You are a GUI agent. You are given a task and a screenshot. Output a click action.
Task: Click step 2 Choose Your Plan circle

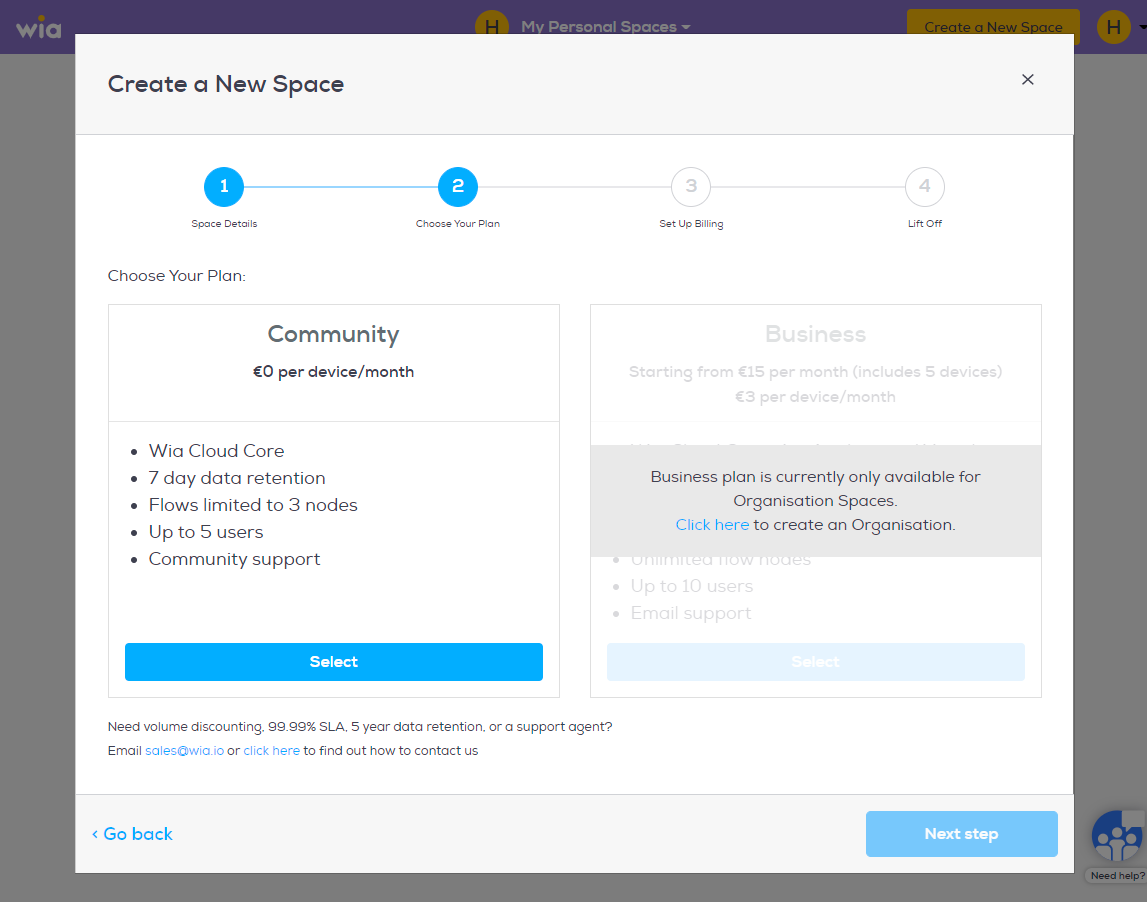click(x=458, y=187)
